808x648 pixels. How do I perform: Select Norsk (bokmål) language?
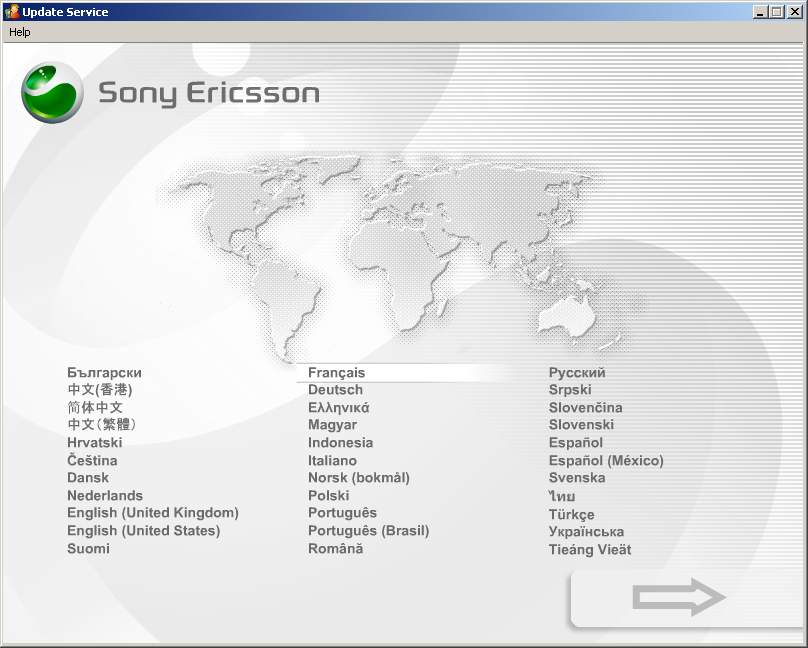click(x=359, y=478)
